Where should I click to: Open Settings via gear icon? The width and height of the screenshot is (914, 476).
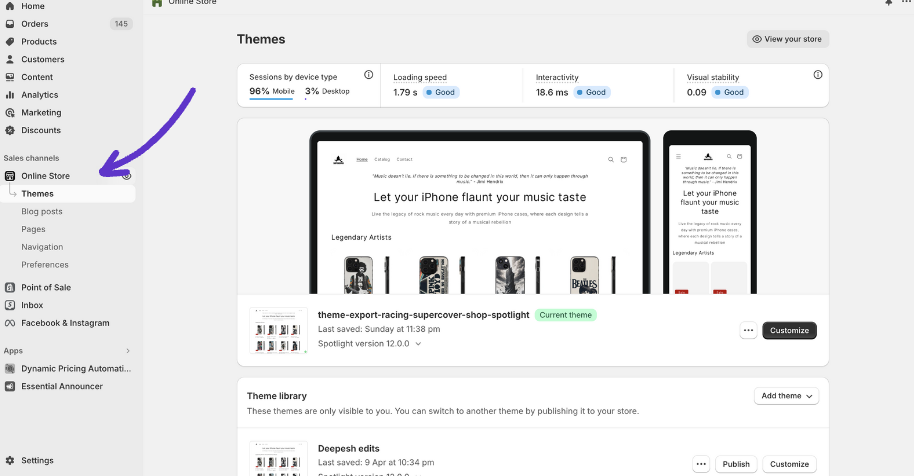[x=10, y=460]
